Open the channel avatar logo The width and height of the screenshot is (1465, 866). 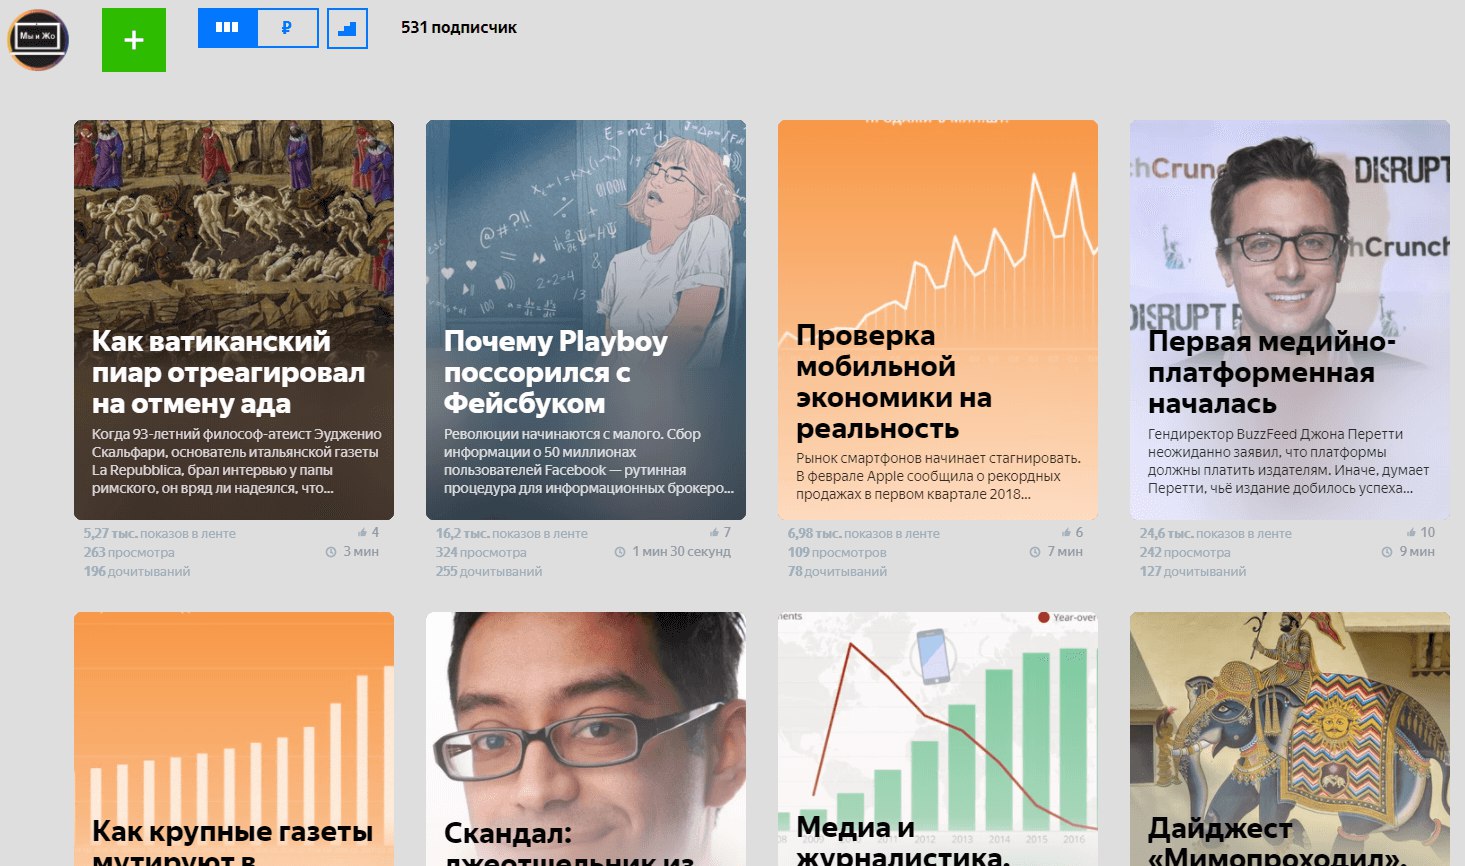pos(38,39)
